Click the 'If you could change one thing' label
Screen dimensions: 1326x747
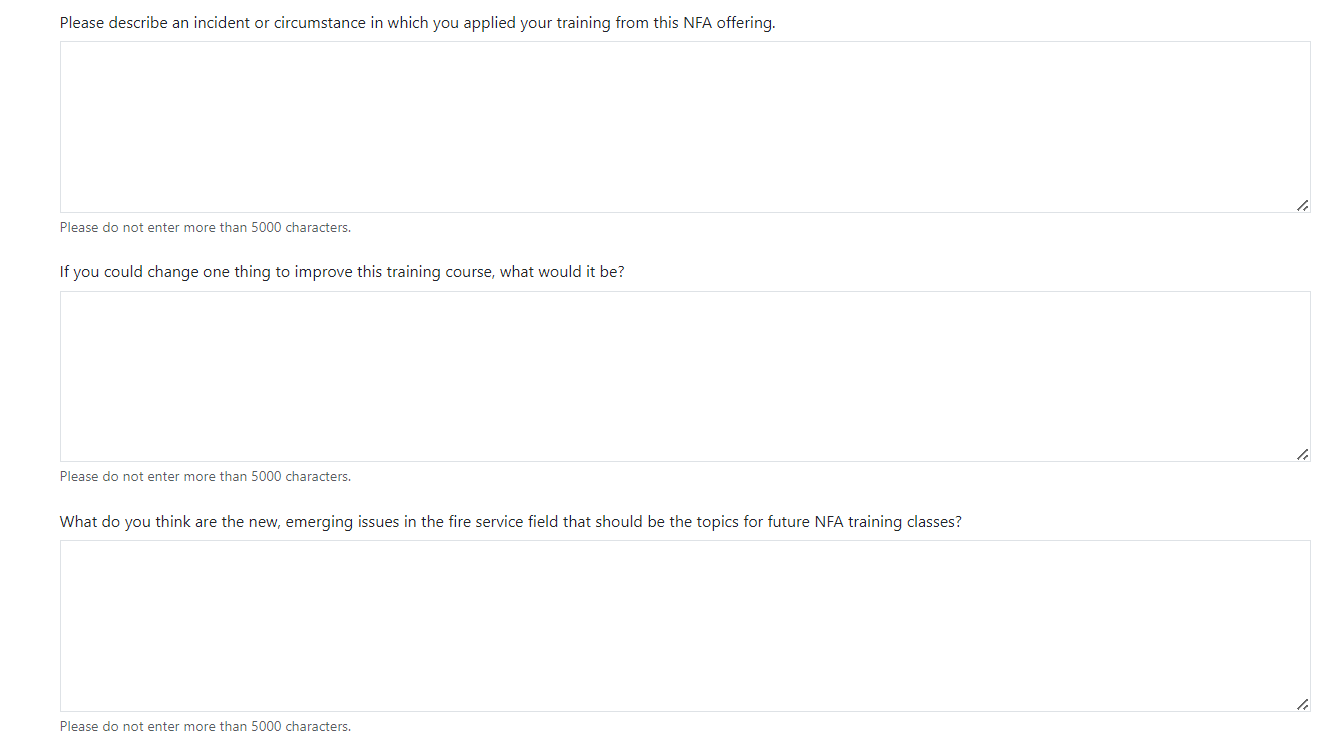pos(342,272)
